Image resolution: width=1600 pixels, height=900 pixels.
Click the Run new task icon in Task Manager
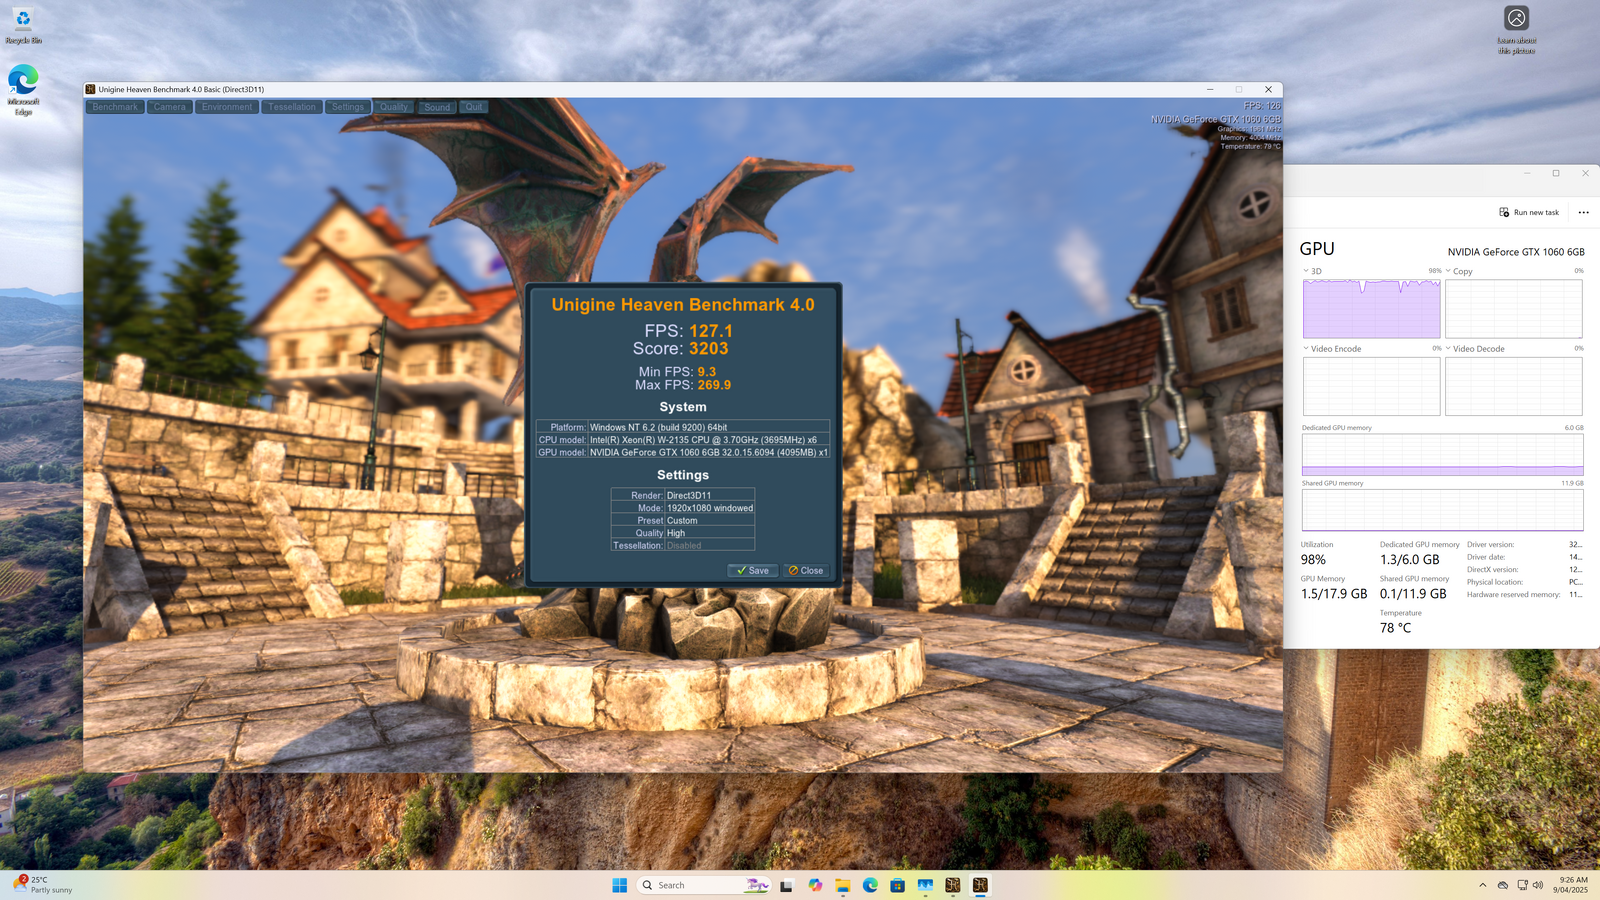coord(1504,212)
